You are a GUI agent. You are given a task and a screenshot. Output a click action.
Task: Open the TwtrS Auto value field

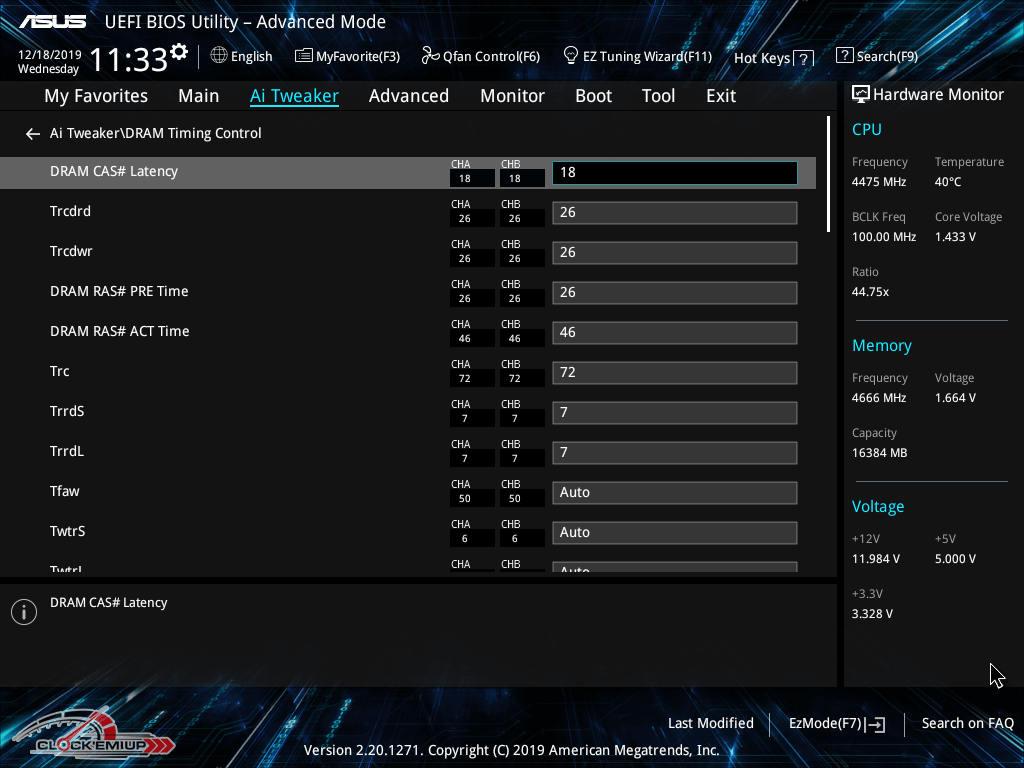tap(674, 532)
